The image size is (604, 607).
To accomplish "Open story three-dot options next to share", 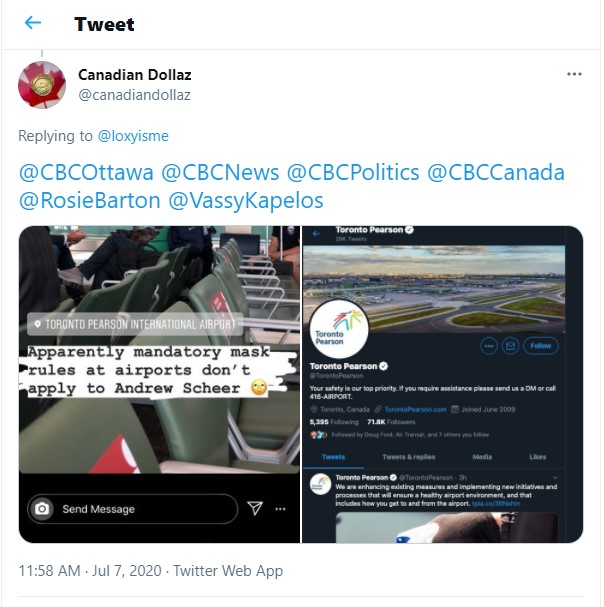I will tap(280, 509).
